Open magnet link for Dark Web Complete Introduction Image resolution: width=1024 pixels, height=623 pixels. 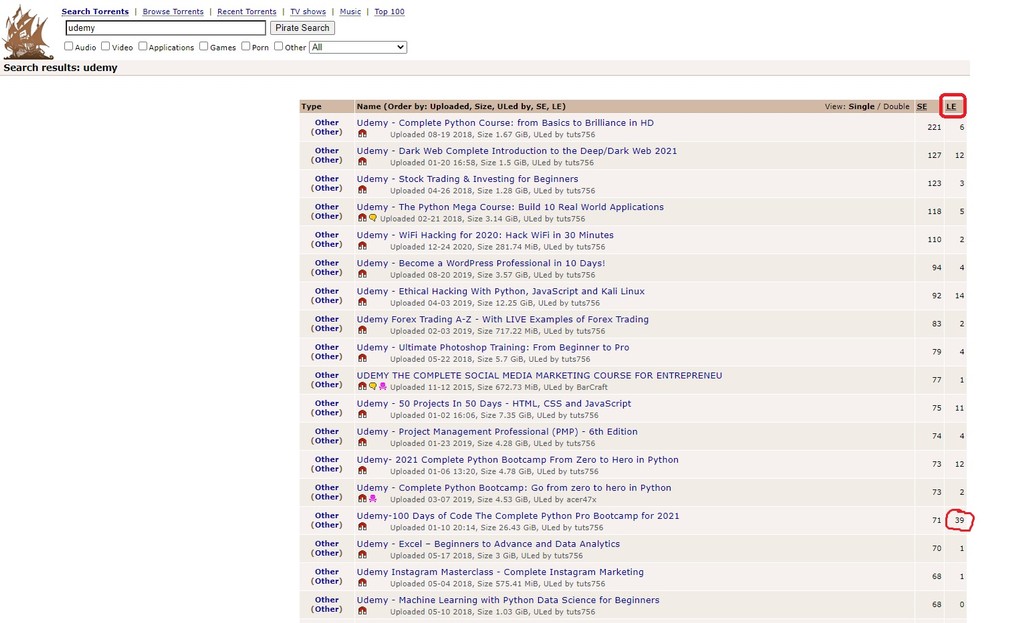coord(362,162)
